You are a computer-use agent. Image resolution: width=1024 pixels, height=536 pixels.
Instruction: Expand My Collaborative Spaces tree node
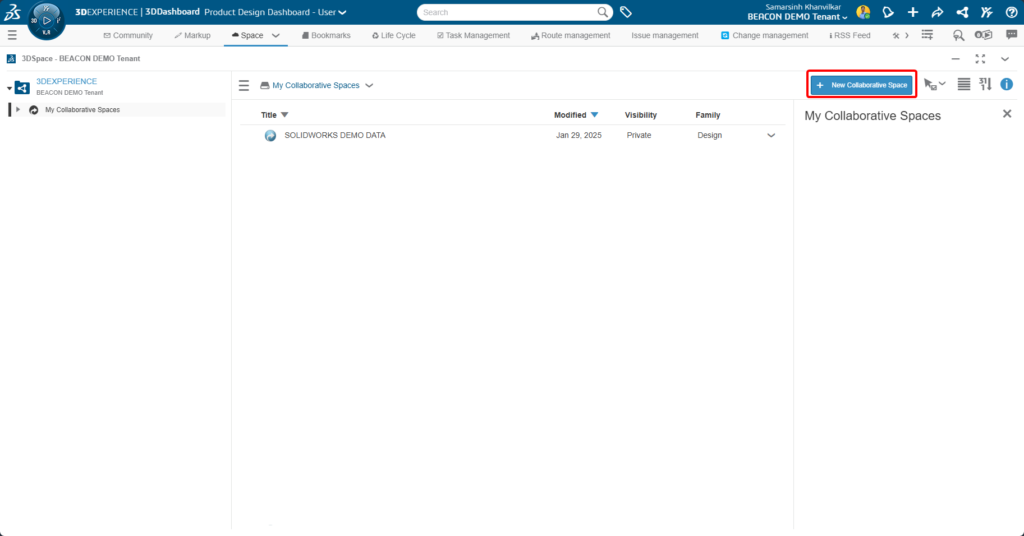[18, 109]
